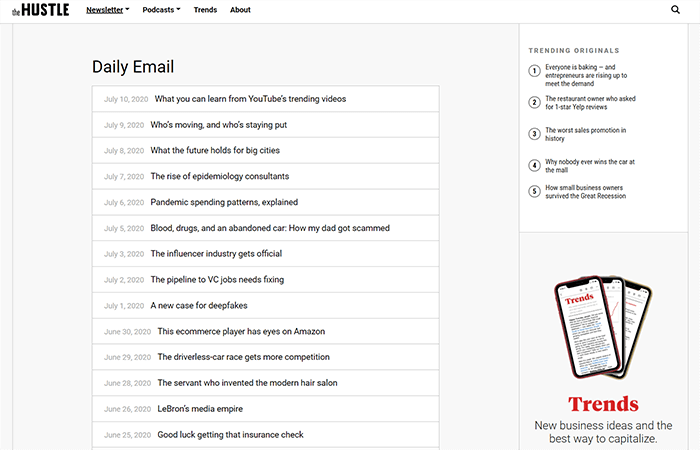Open "The servant who invented the modern hair salon"

(x=247, y=383)
